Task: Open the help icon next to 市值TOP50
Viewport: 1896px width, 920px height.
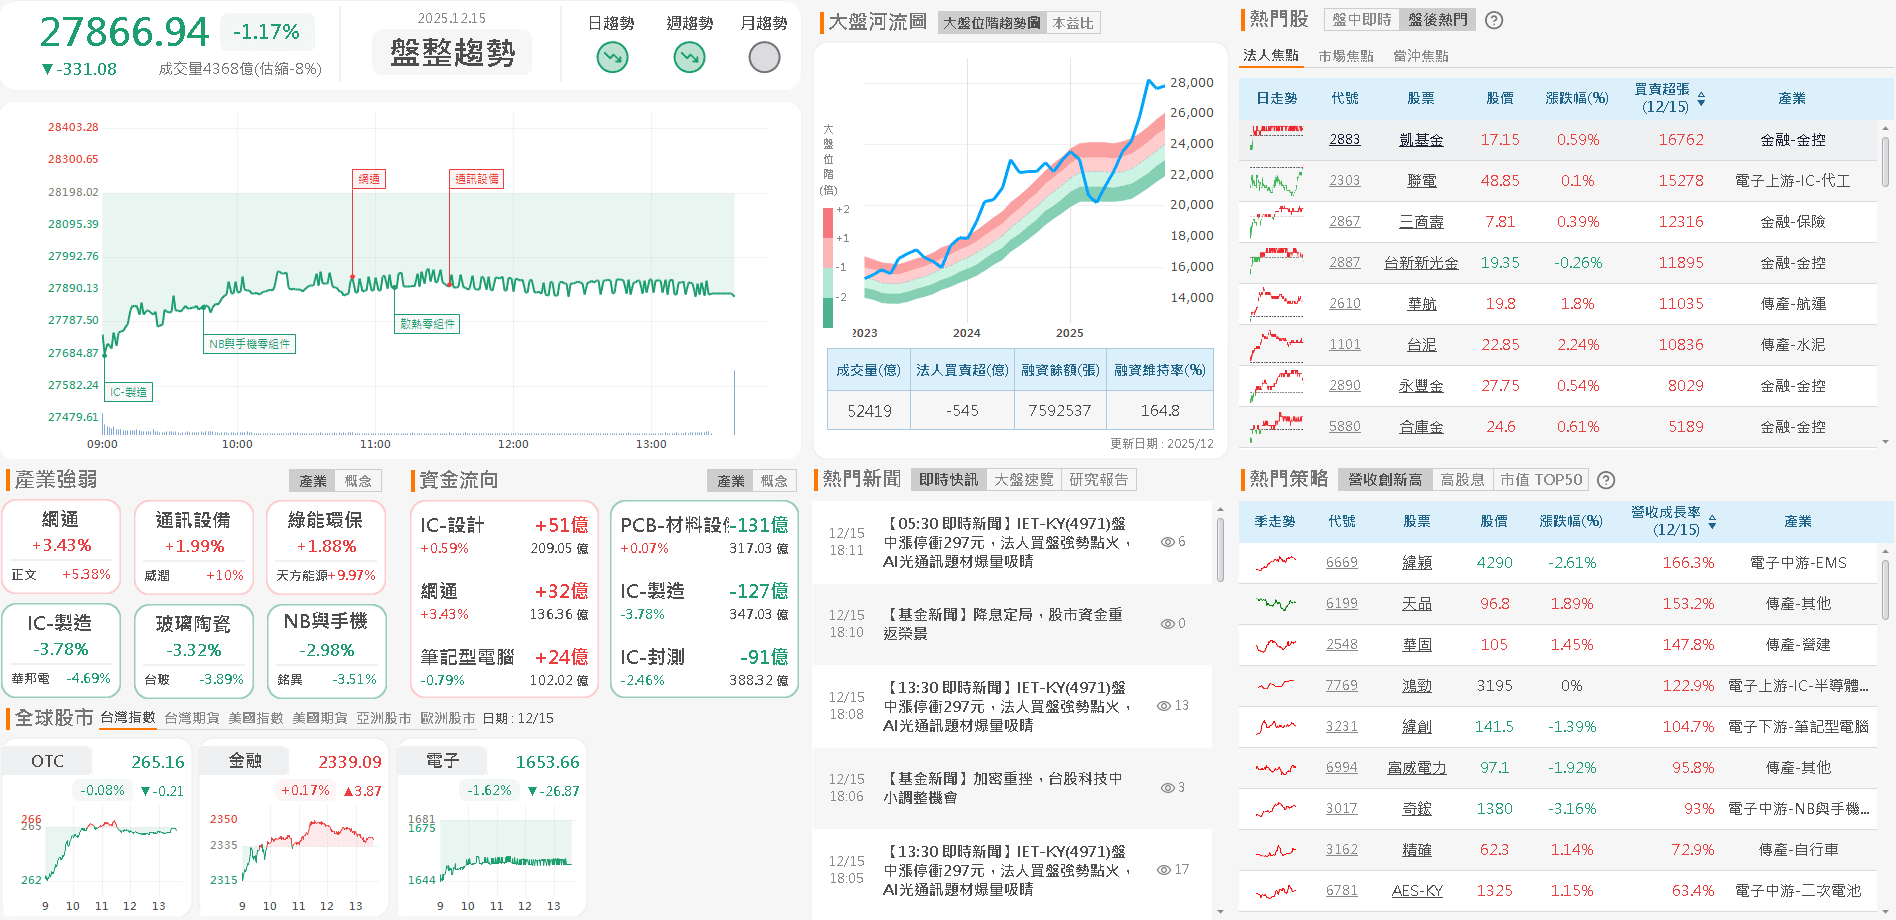Action: (x=1606, y=480)
